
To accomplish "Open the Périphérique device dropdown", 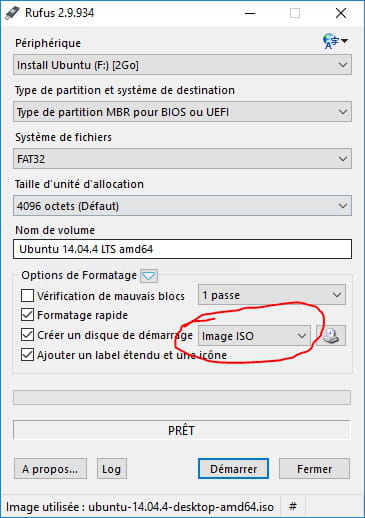I will coord(182,65).
